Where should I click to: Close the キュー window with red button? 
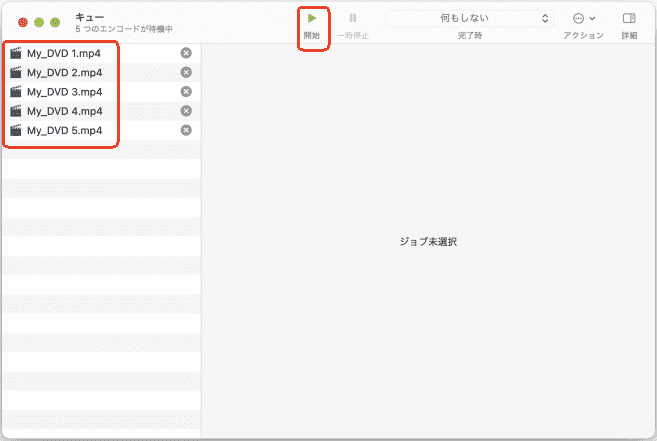coord(23,22)
